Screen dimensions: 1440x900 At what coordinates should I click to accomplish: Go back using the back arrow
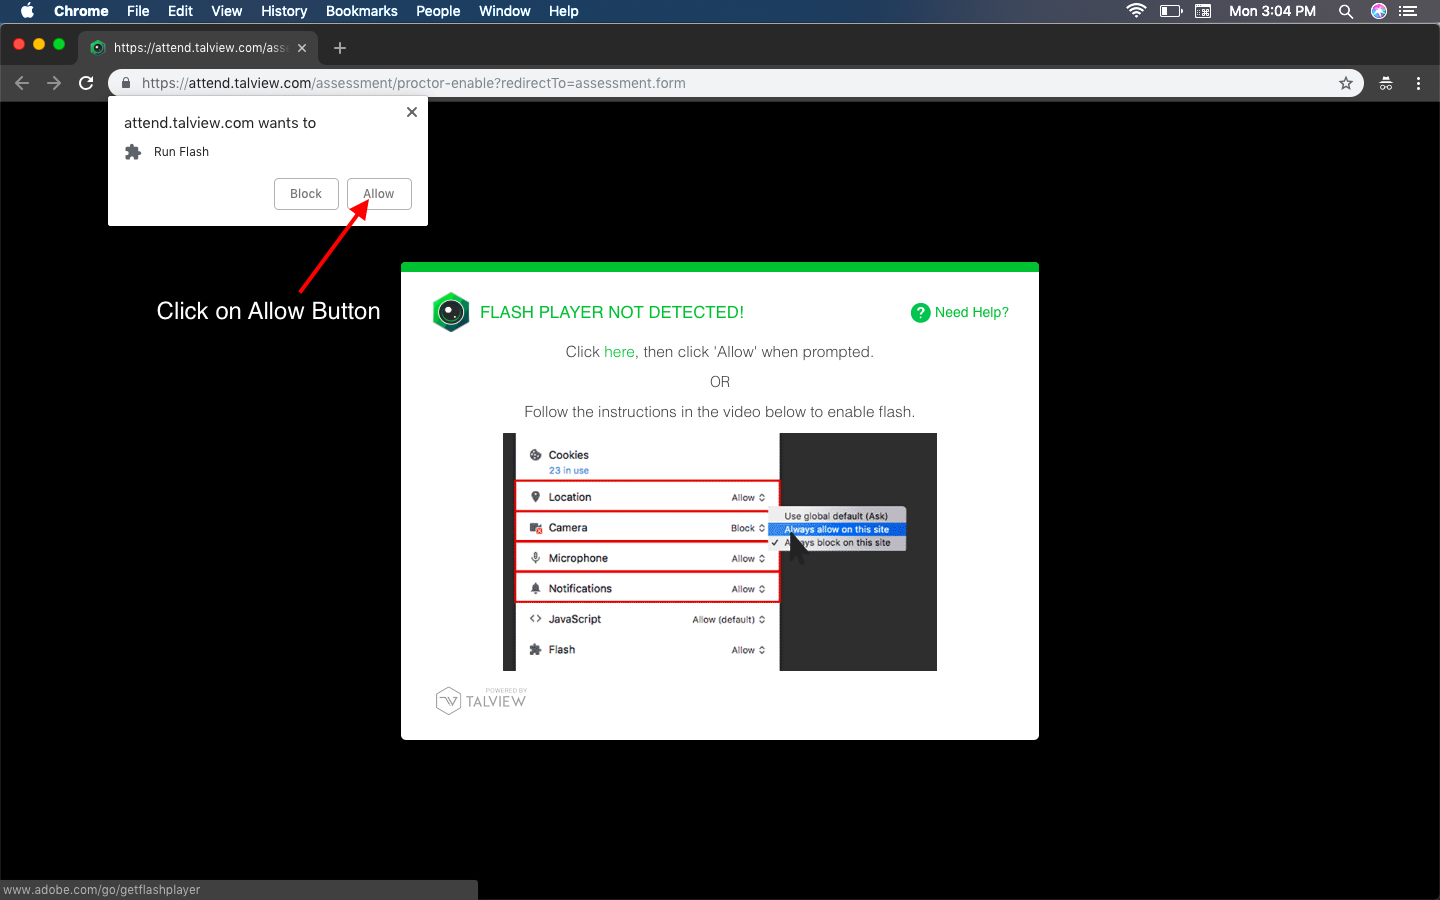coord(22,83)
